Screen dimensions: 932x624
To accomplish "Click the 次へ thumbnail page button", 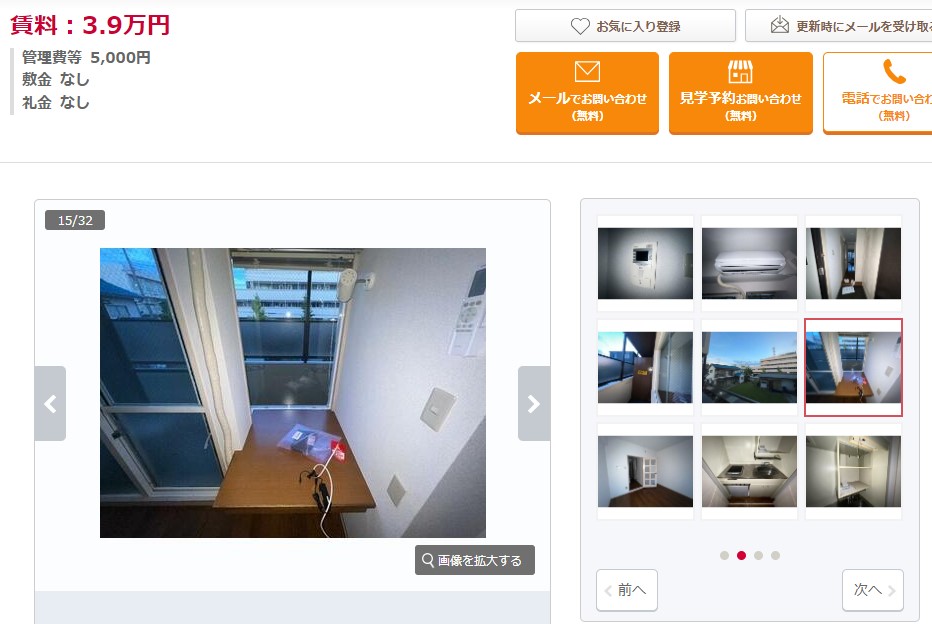I will coord(873,590).
